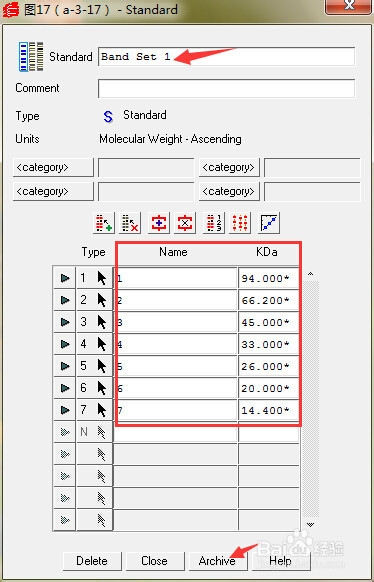Click the band set icon beside Standard
This screenshot has height=582, width=374.
(x=31, y=56)
